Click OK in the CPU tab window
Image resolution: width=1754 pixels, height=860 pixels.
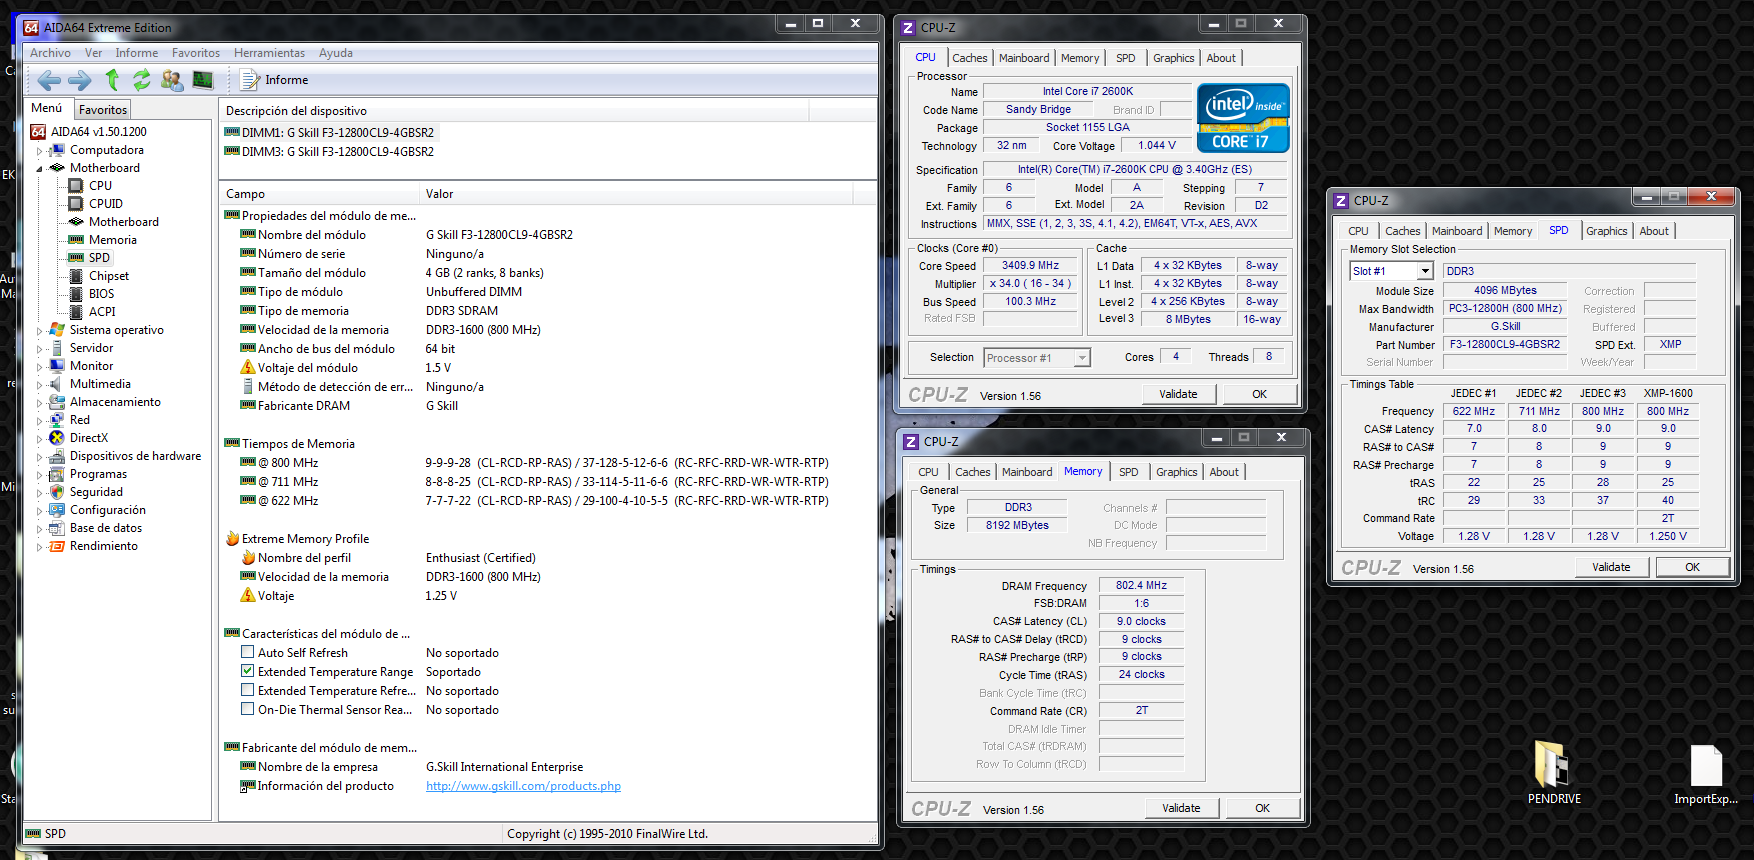[1259, 394]
